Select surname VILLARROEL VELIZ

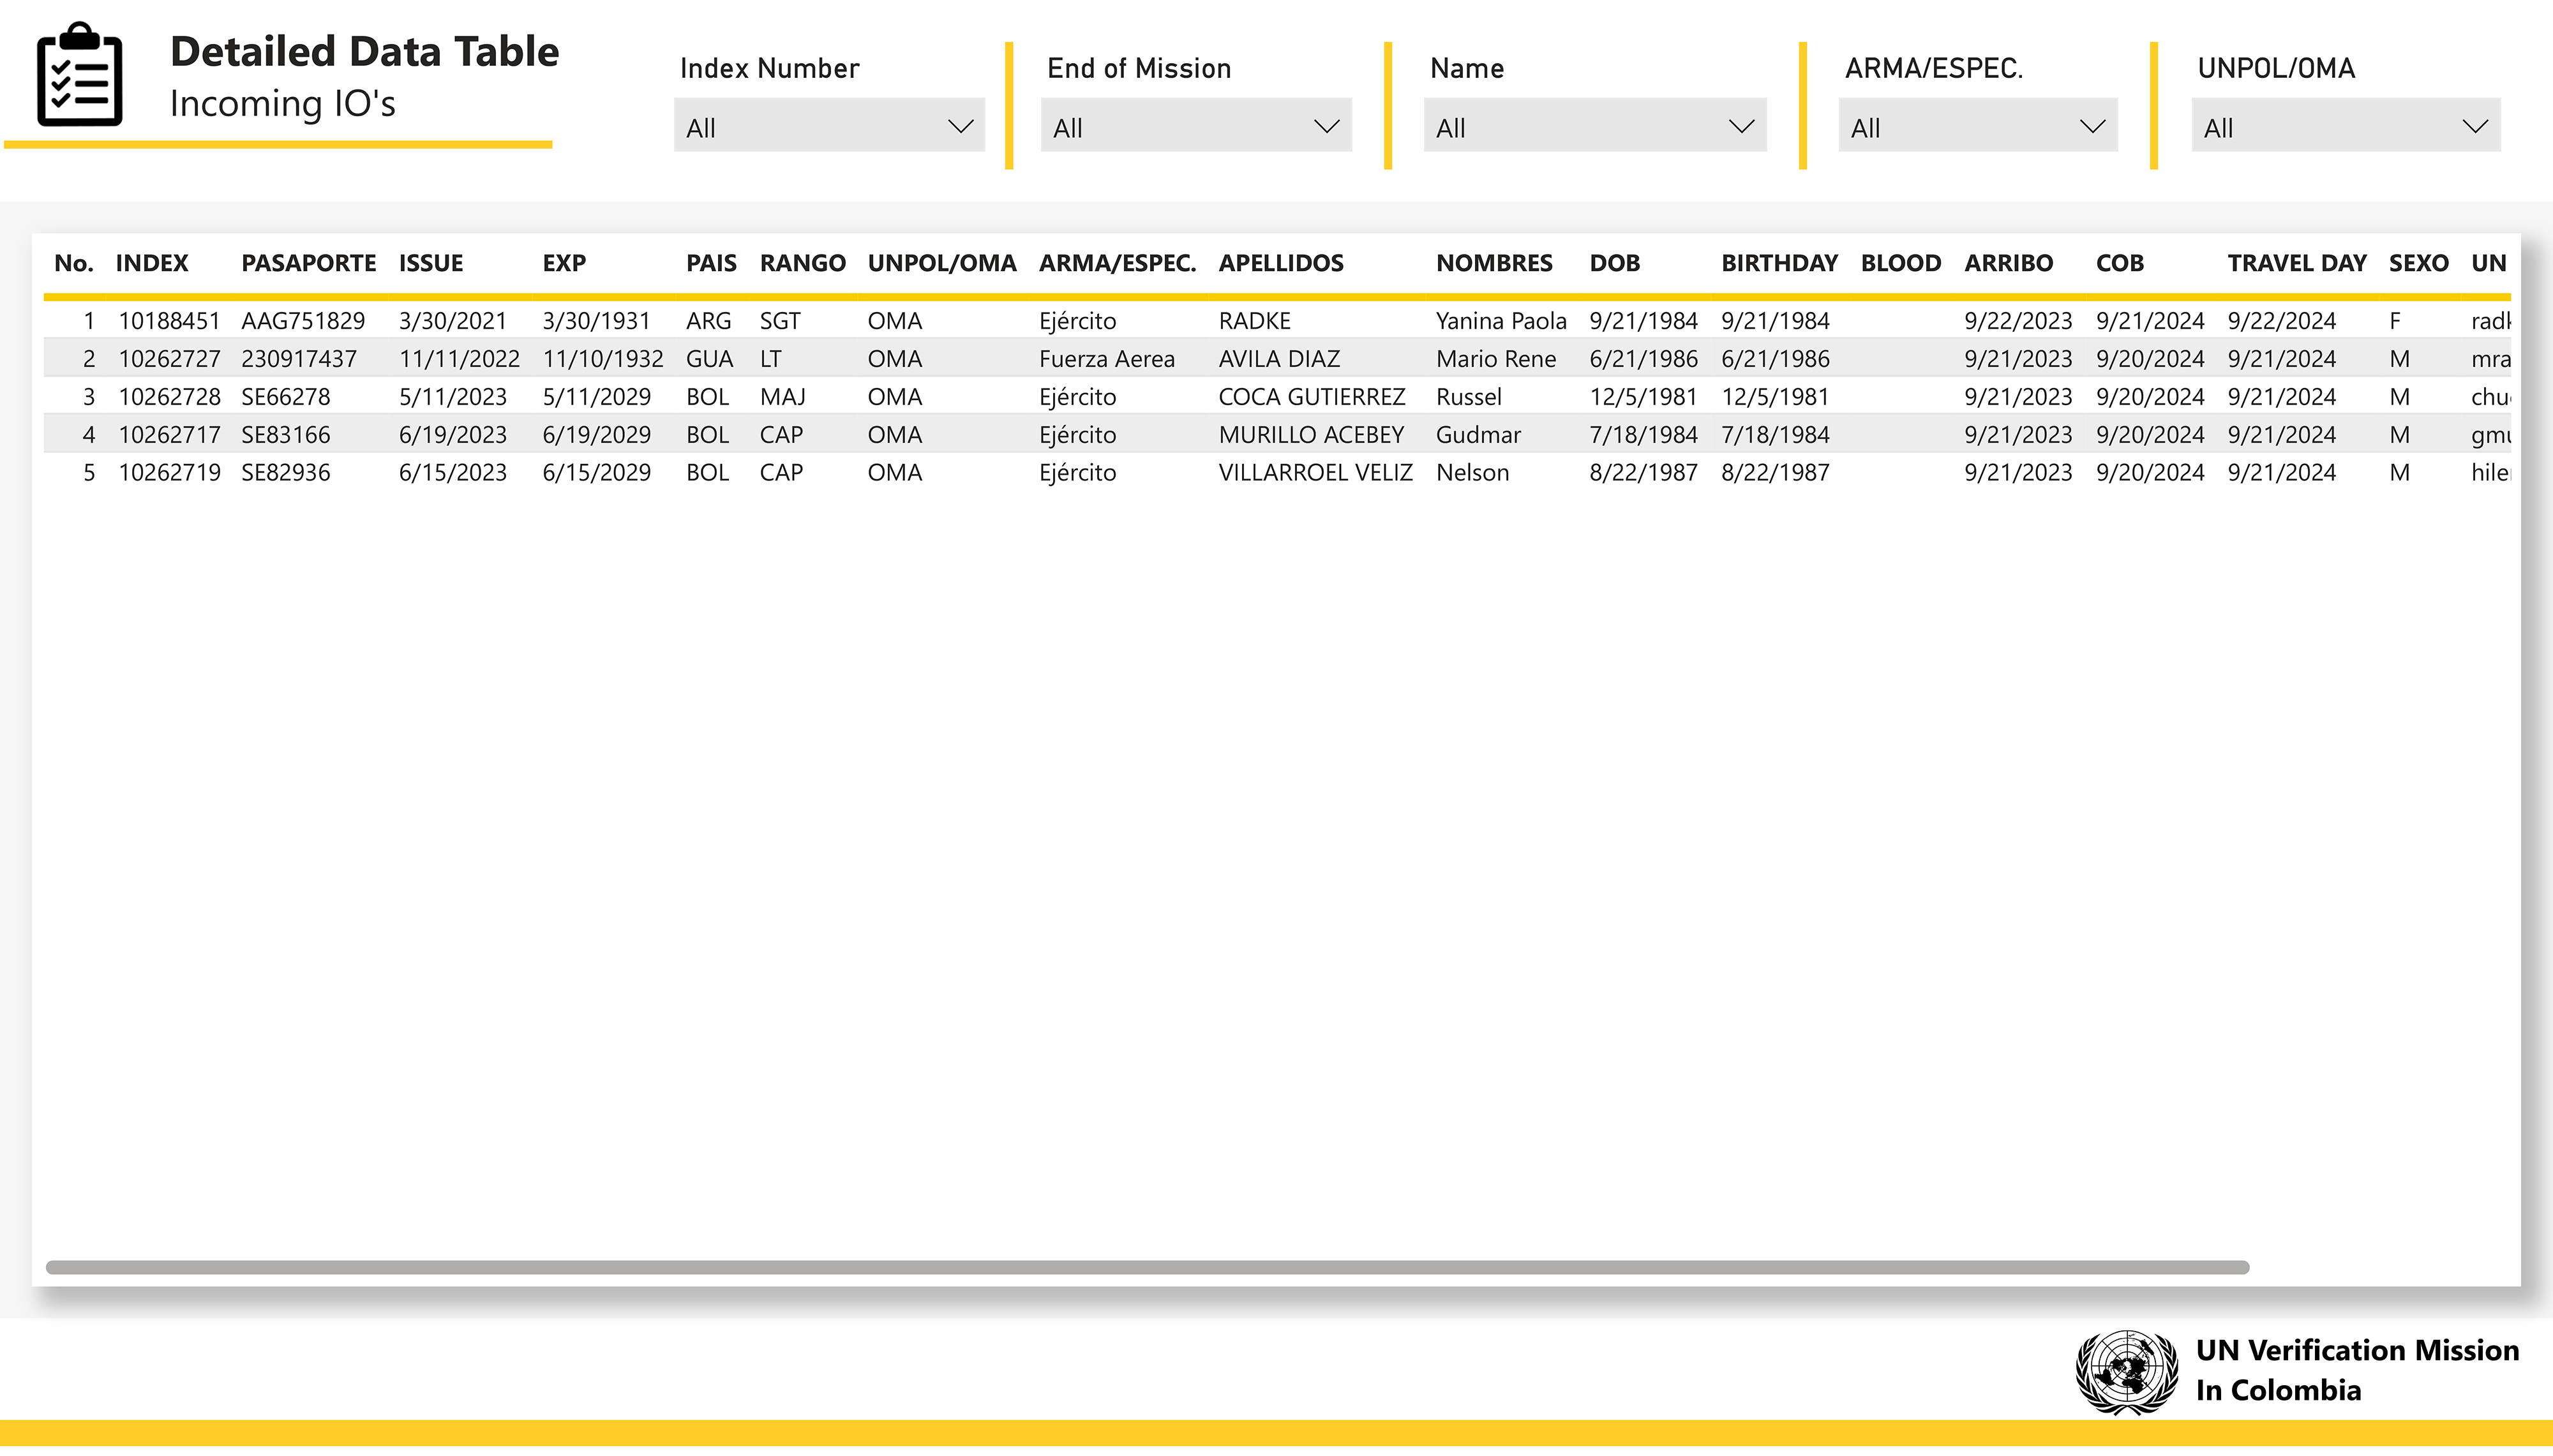1316,473
